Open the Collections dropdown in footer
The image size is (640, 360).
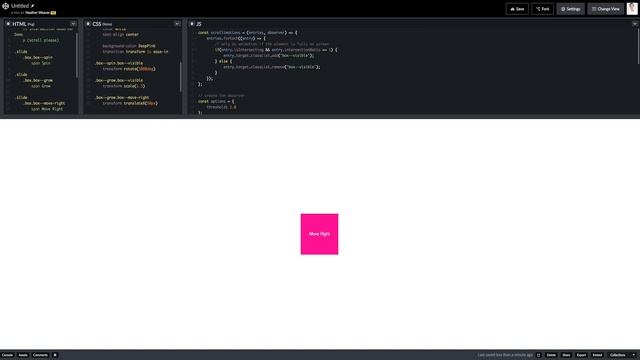[x=622, y=355]
